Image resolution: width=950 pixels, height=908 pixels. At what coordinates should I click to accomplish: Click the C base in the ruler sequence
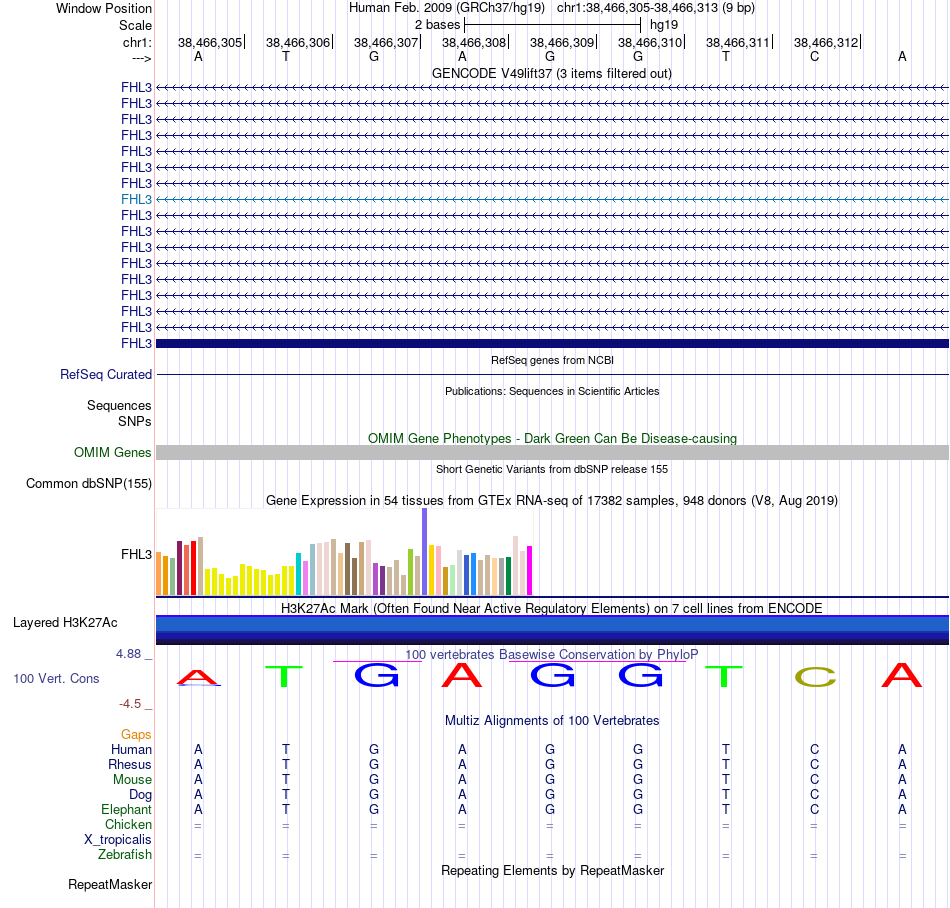(814, 56)
